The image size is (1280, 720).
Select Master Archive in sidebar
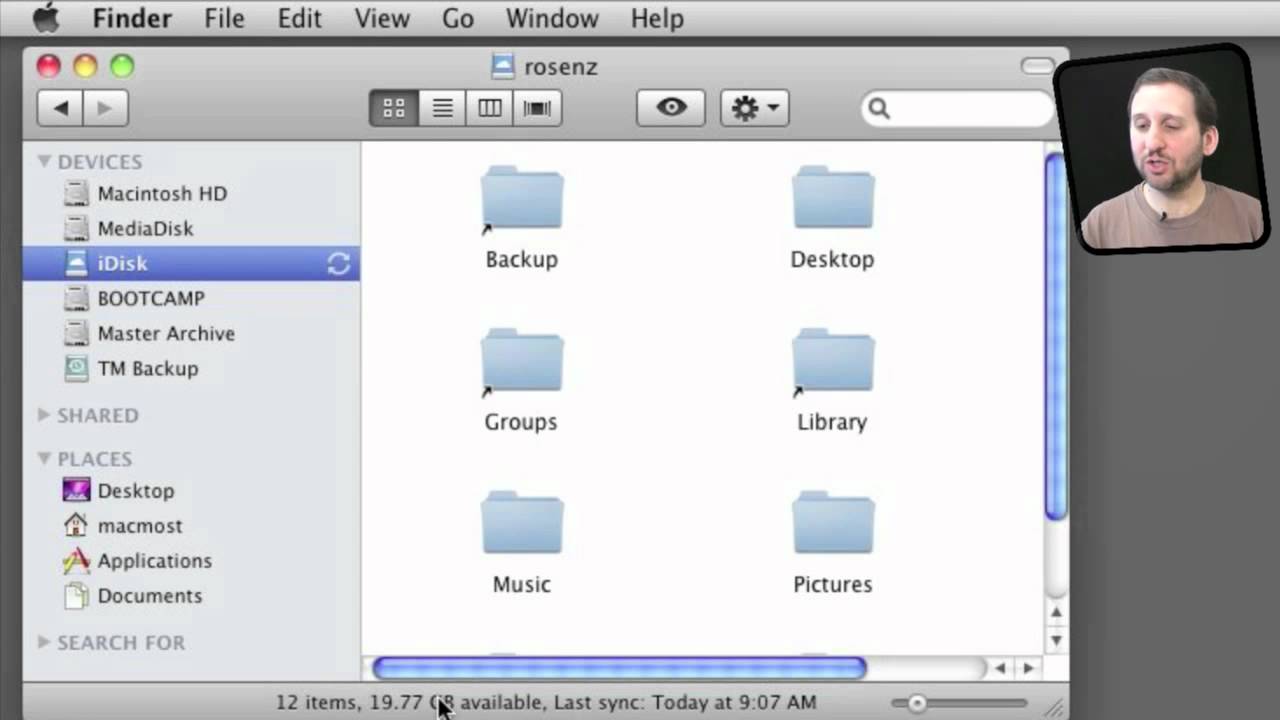(191, 333)
